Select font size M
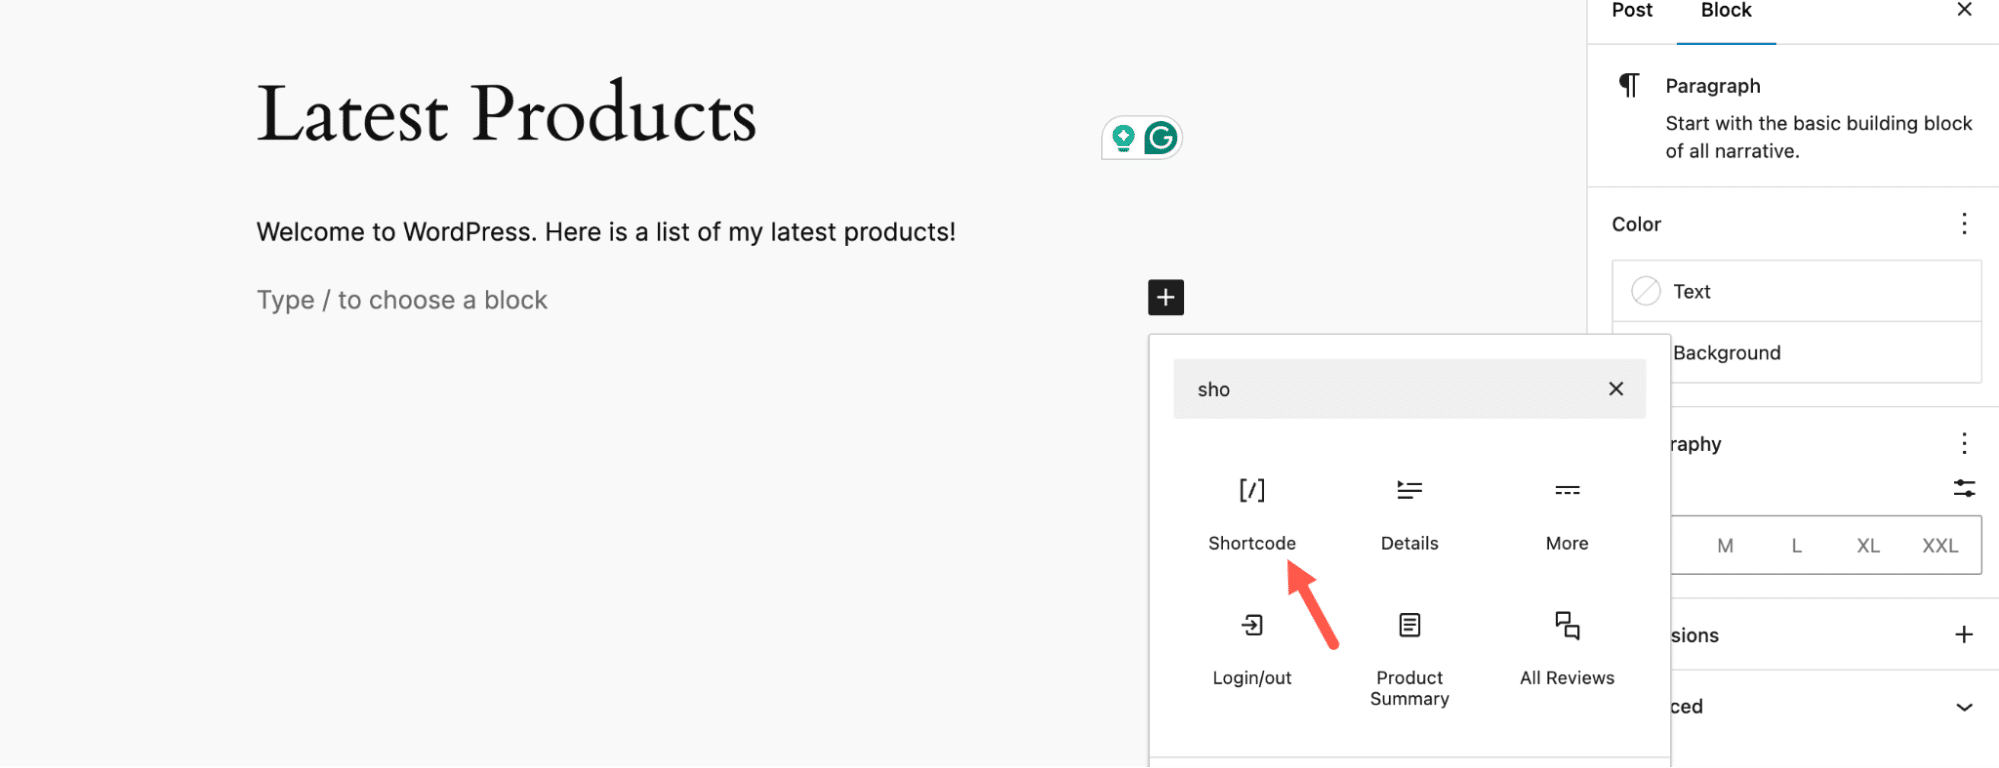 click(1725, 546)
